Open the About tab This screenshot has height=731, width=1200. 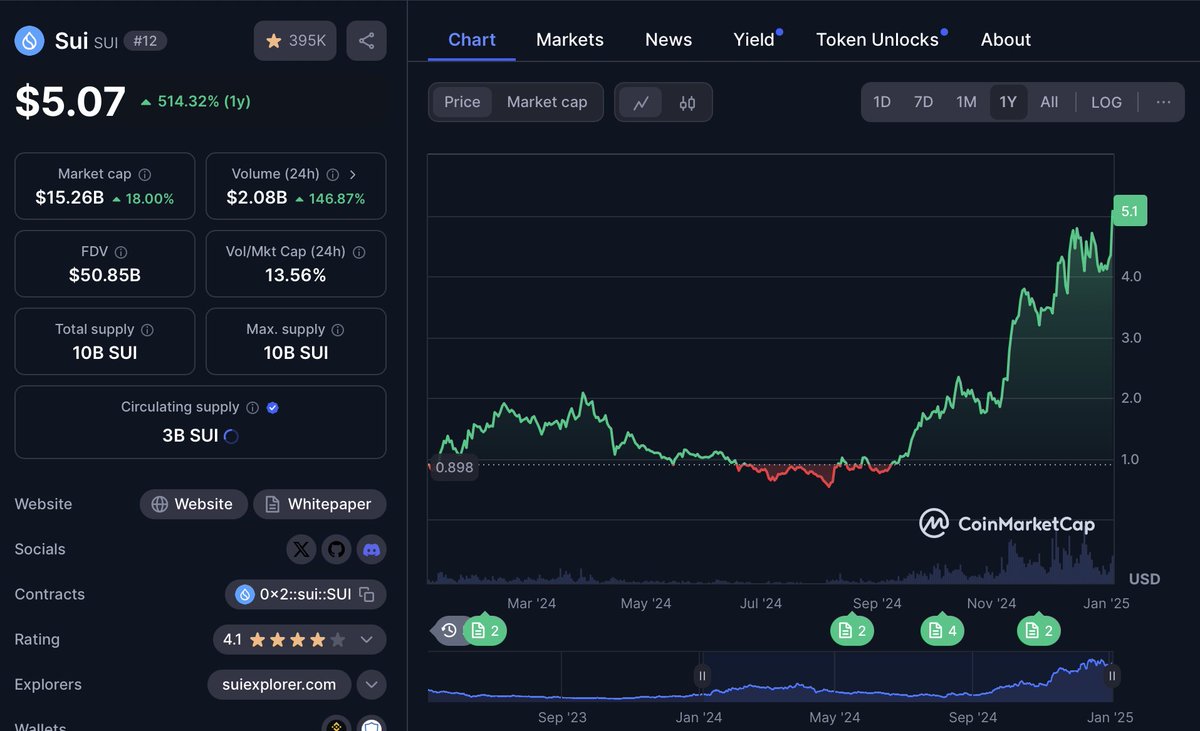point(1006,40)
